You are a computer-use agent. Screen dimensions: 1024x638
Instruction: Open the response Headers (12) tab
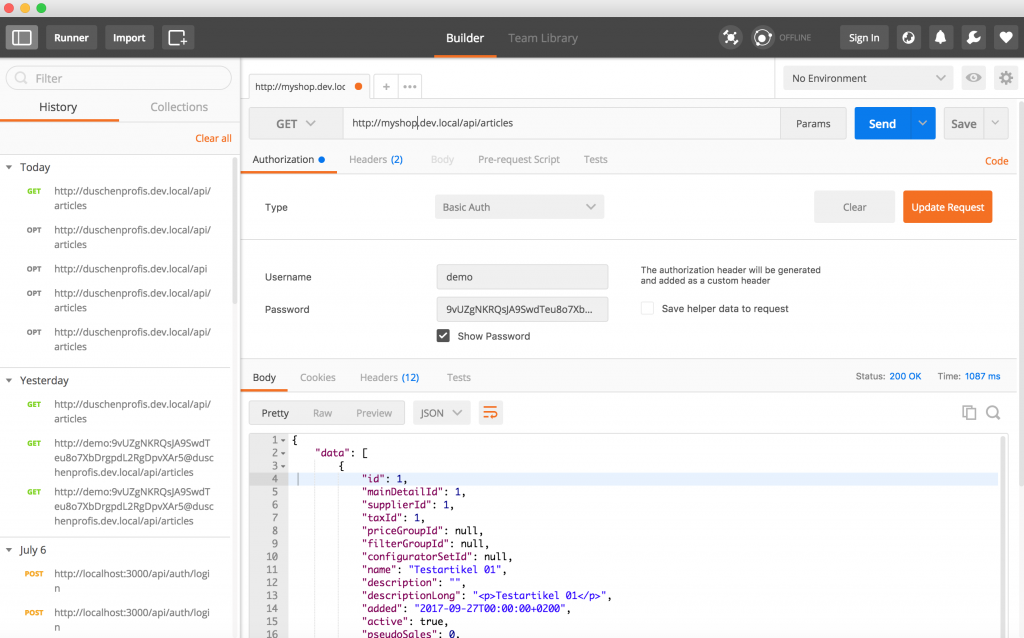pos(389,377)
